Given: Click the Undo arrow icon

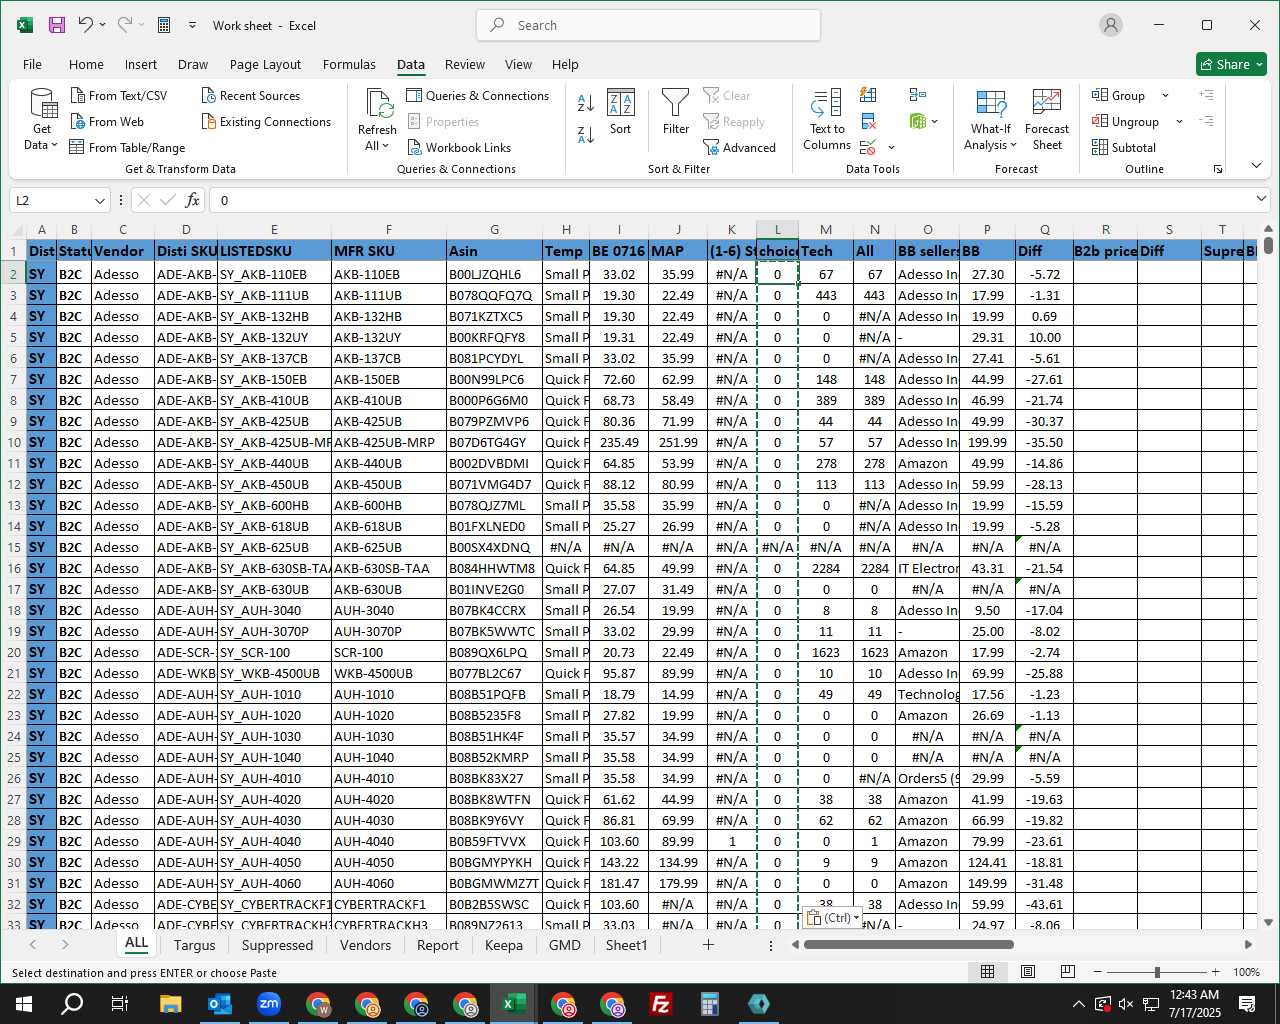Looking at the screenshot, I should [x=86, y=25].
